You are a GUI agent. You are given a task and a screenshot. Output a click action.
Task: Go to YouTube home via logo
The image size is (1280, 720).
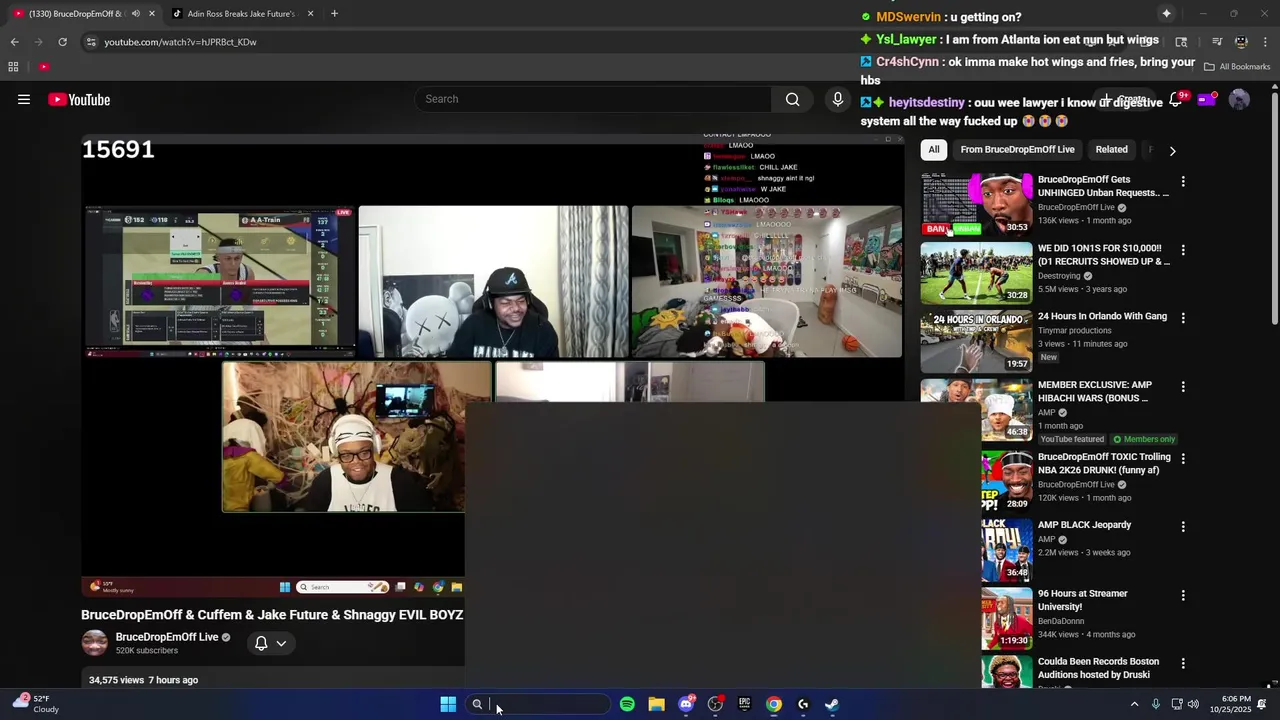pyautogui.click(x=79, y=99)
